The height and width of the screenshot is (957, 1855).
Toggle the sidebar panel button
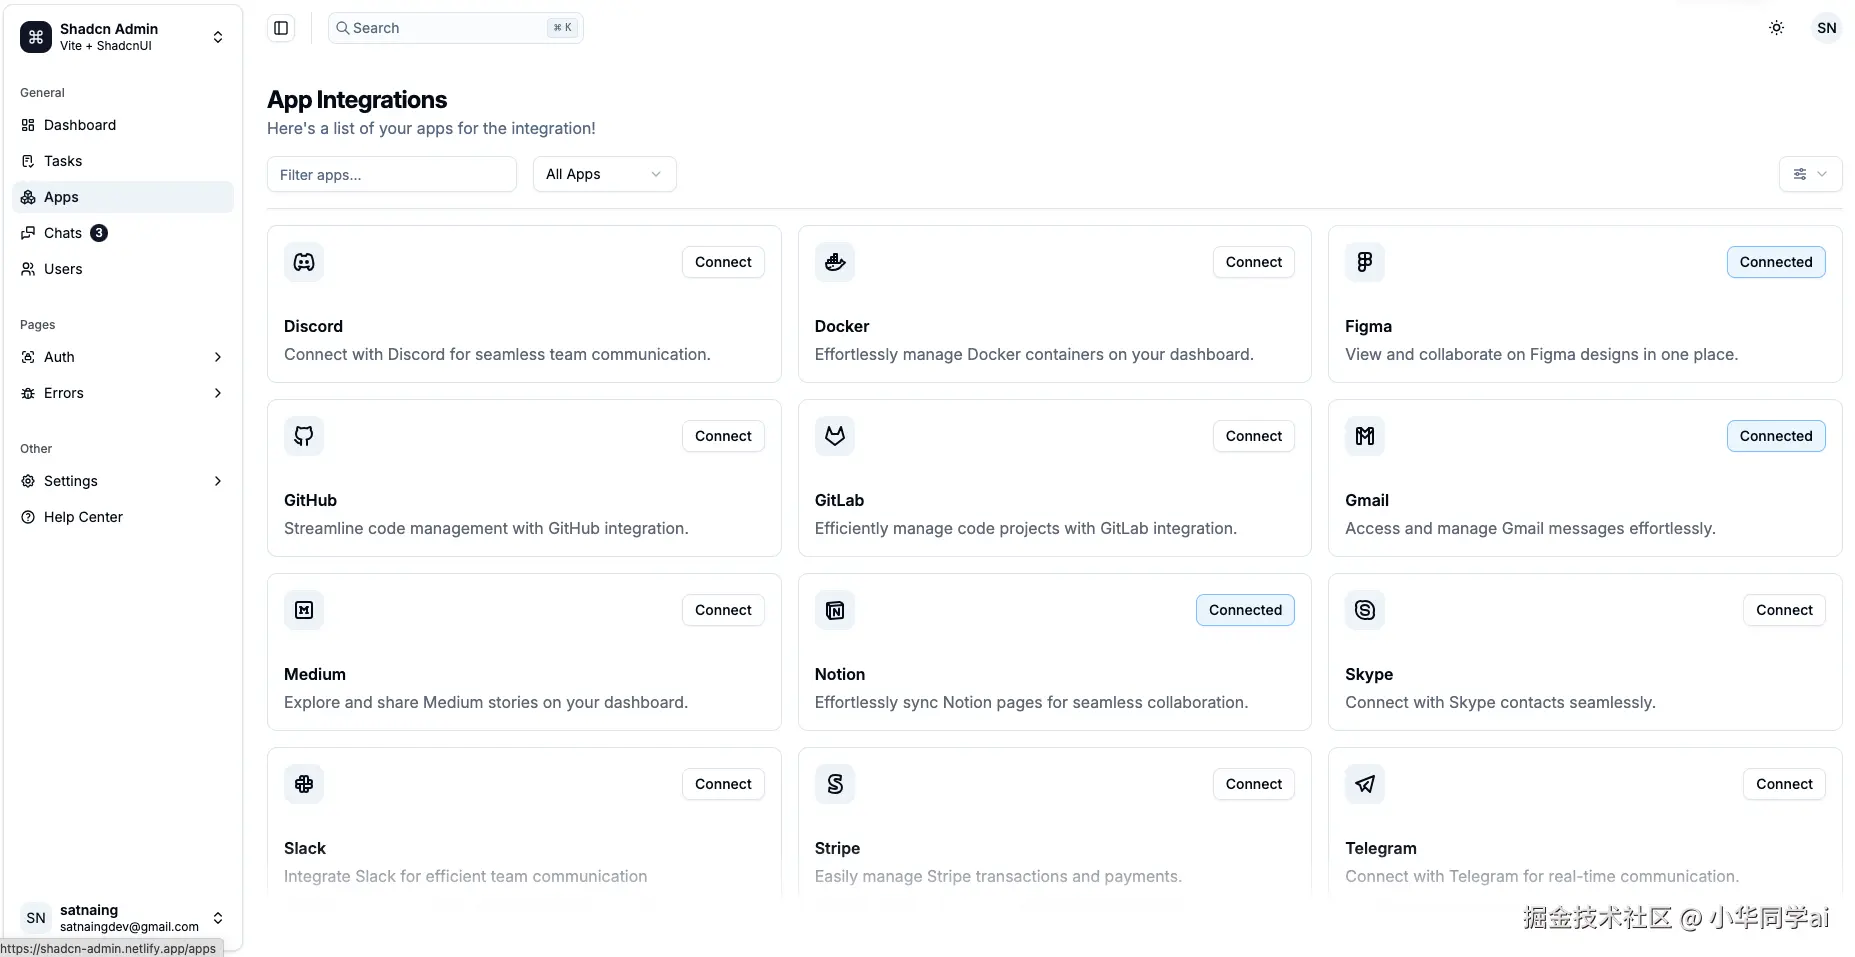[281, 28]
